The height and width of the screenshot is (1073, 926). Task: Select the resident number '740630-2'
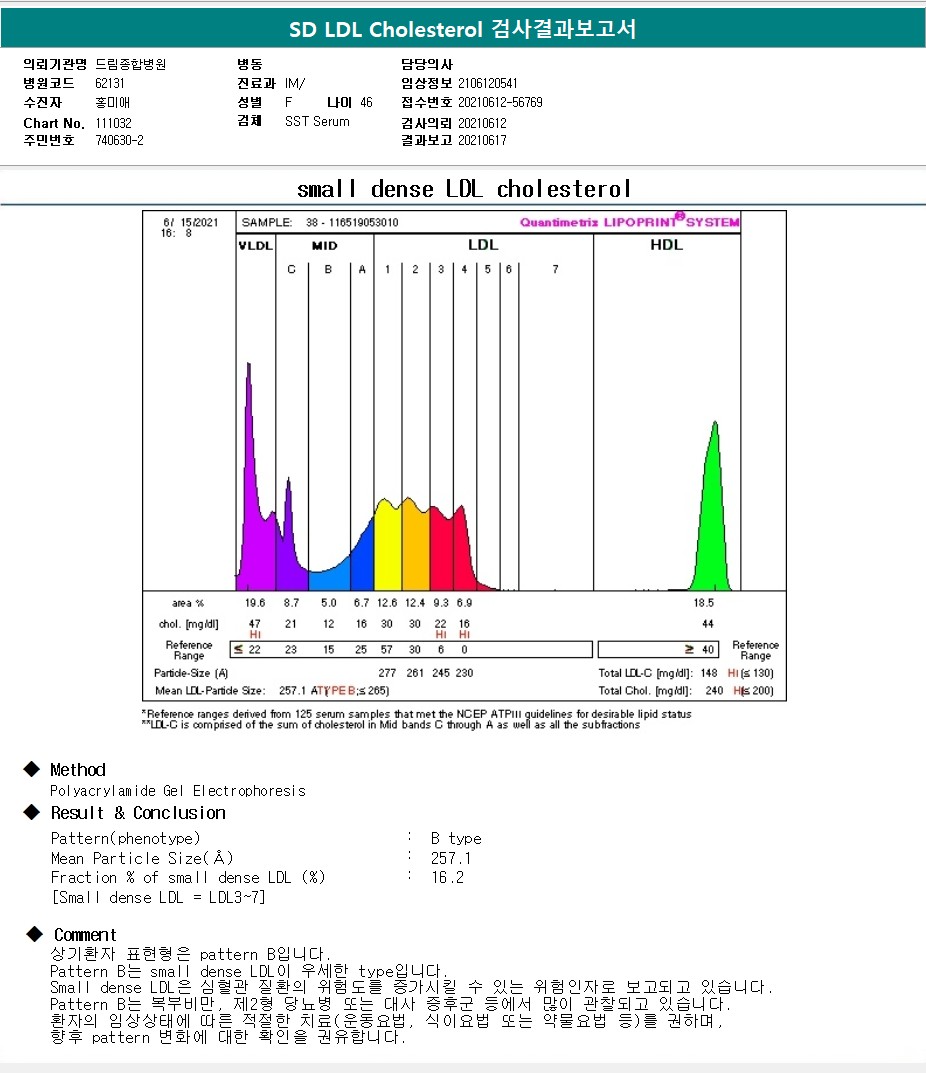pyautogui.click(x=119, y=140)
